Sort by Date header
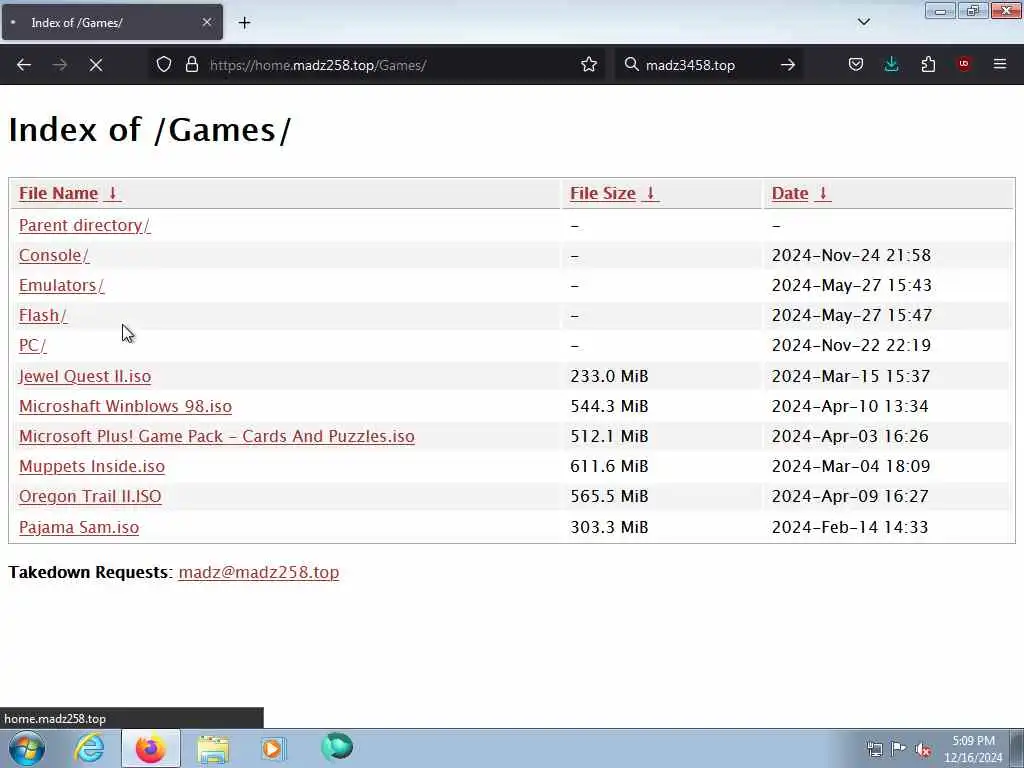 801,193
